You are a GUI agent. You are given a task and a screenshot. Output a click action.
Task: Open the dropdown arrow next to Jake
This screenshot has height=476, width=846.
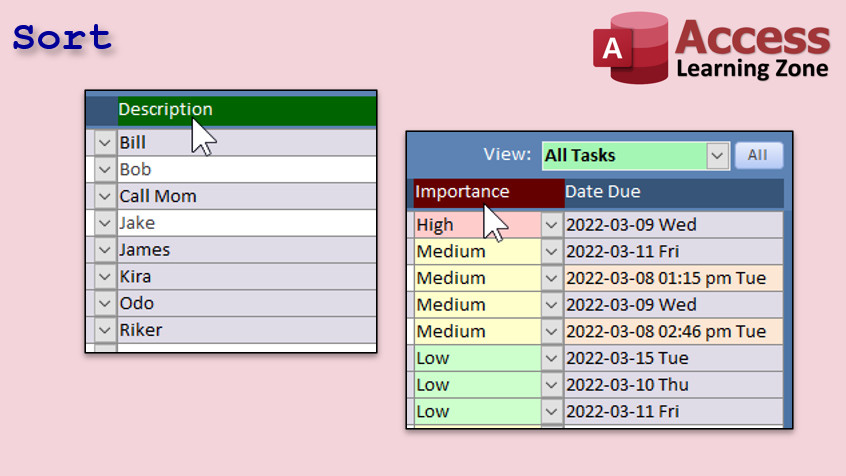105,224
